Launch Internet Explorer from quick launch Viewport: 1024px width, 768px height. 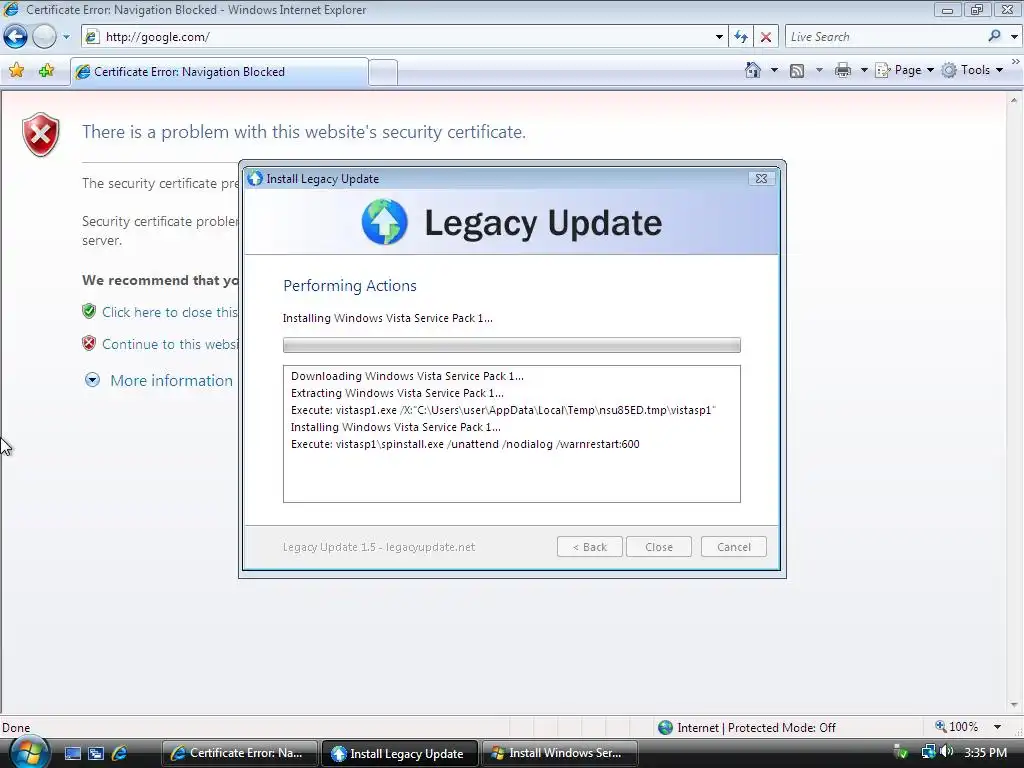(x=120, y=754)
